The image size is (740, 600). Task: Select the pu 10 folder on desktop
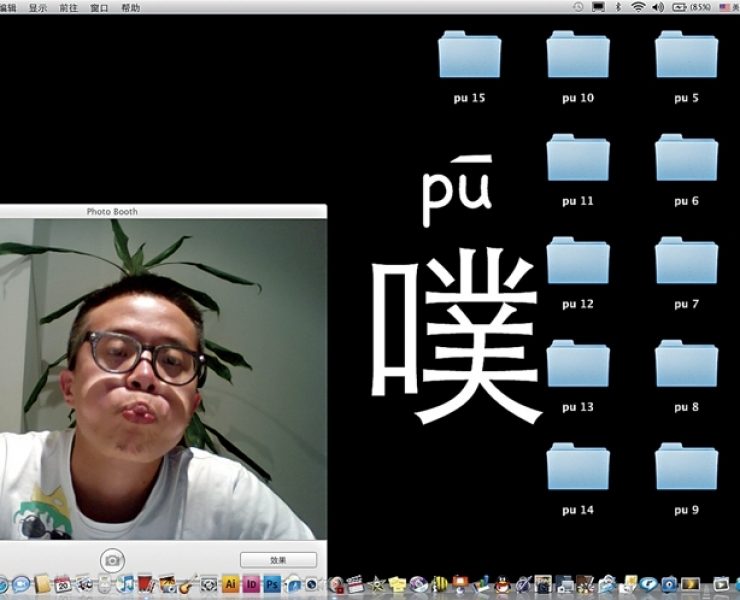click(577, 56)
